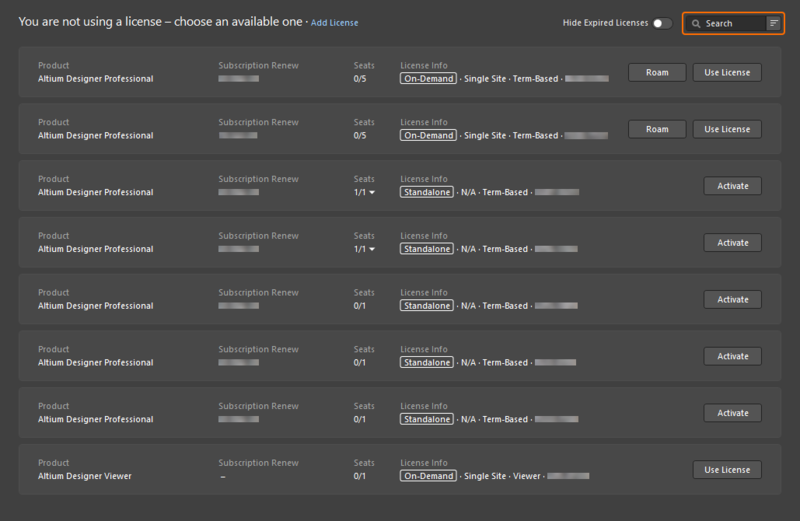Click the Add License link

[x=334, y=23]
